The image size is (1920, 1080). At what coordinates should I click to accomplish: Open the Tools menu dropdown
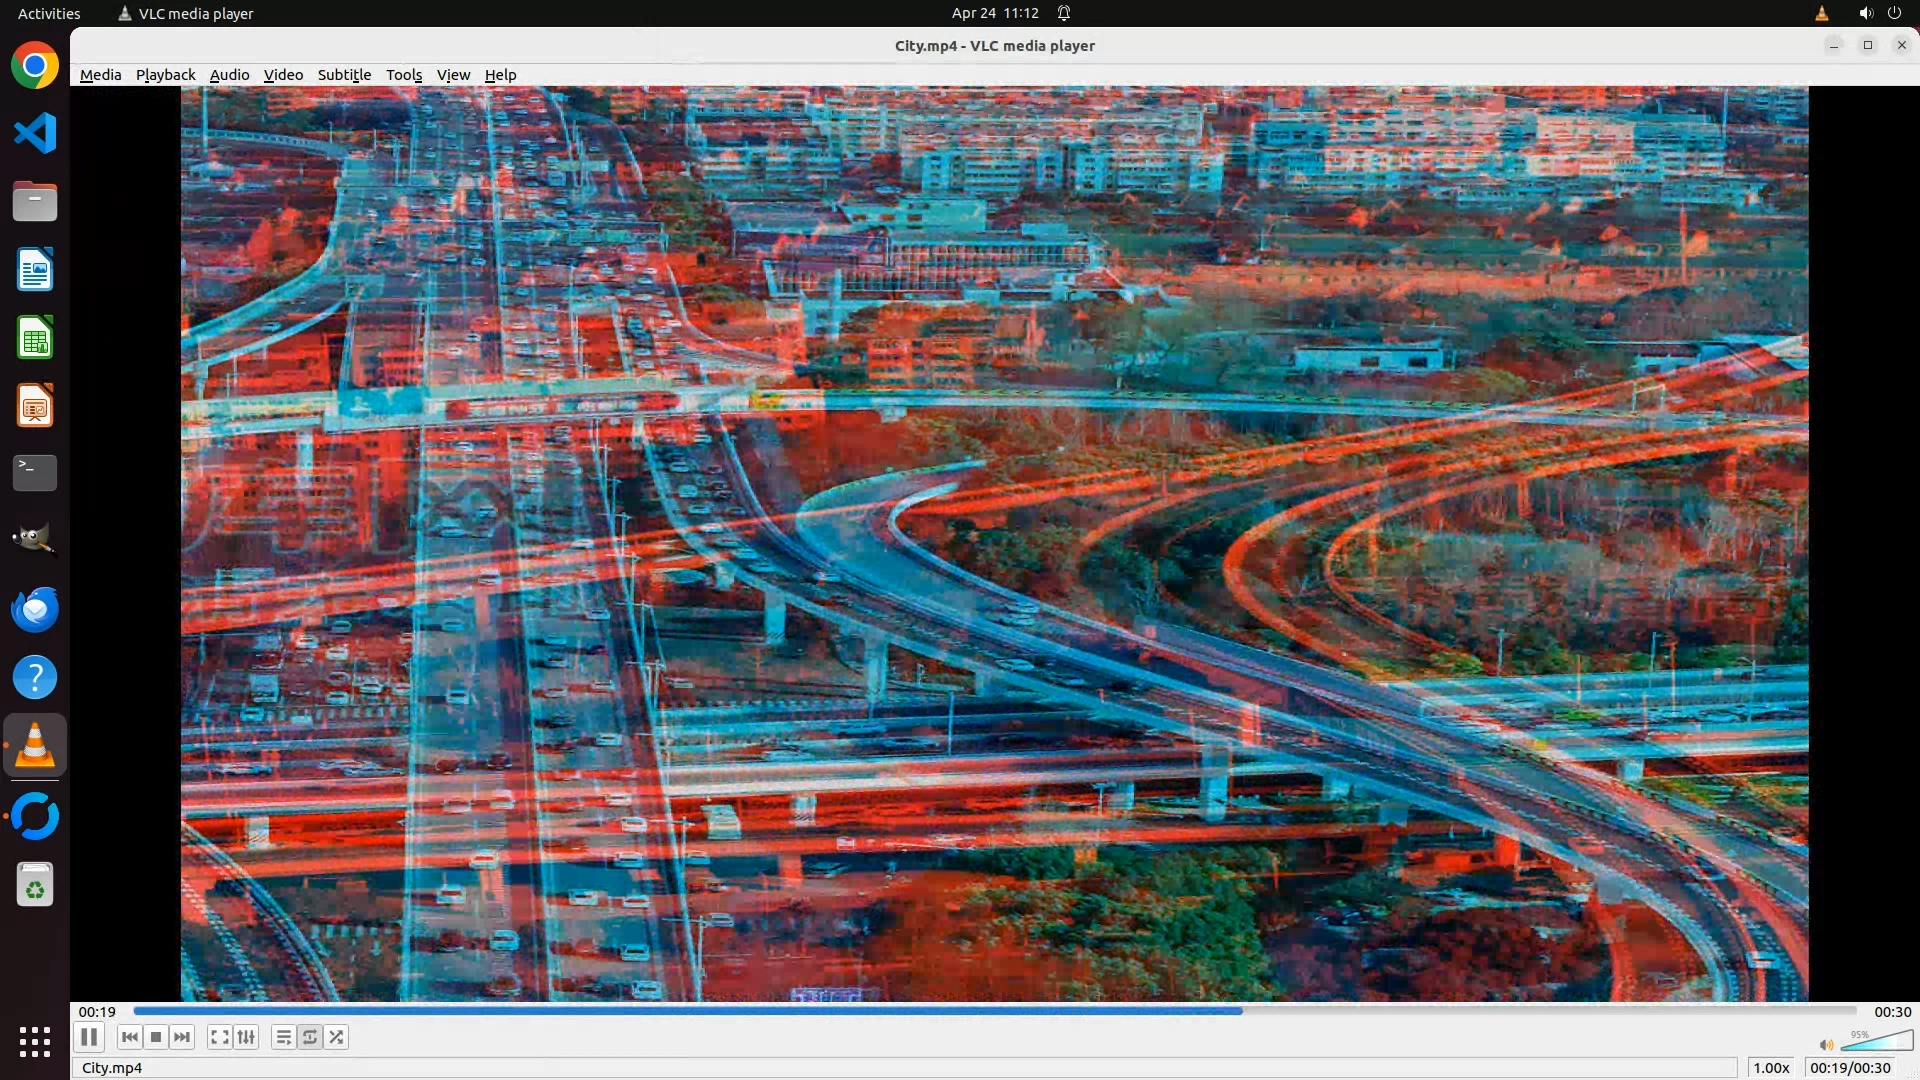[404, 75]
